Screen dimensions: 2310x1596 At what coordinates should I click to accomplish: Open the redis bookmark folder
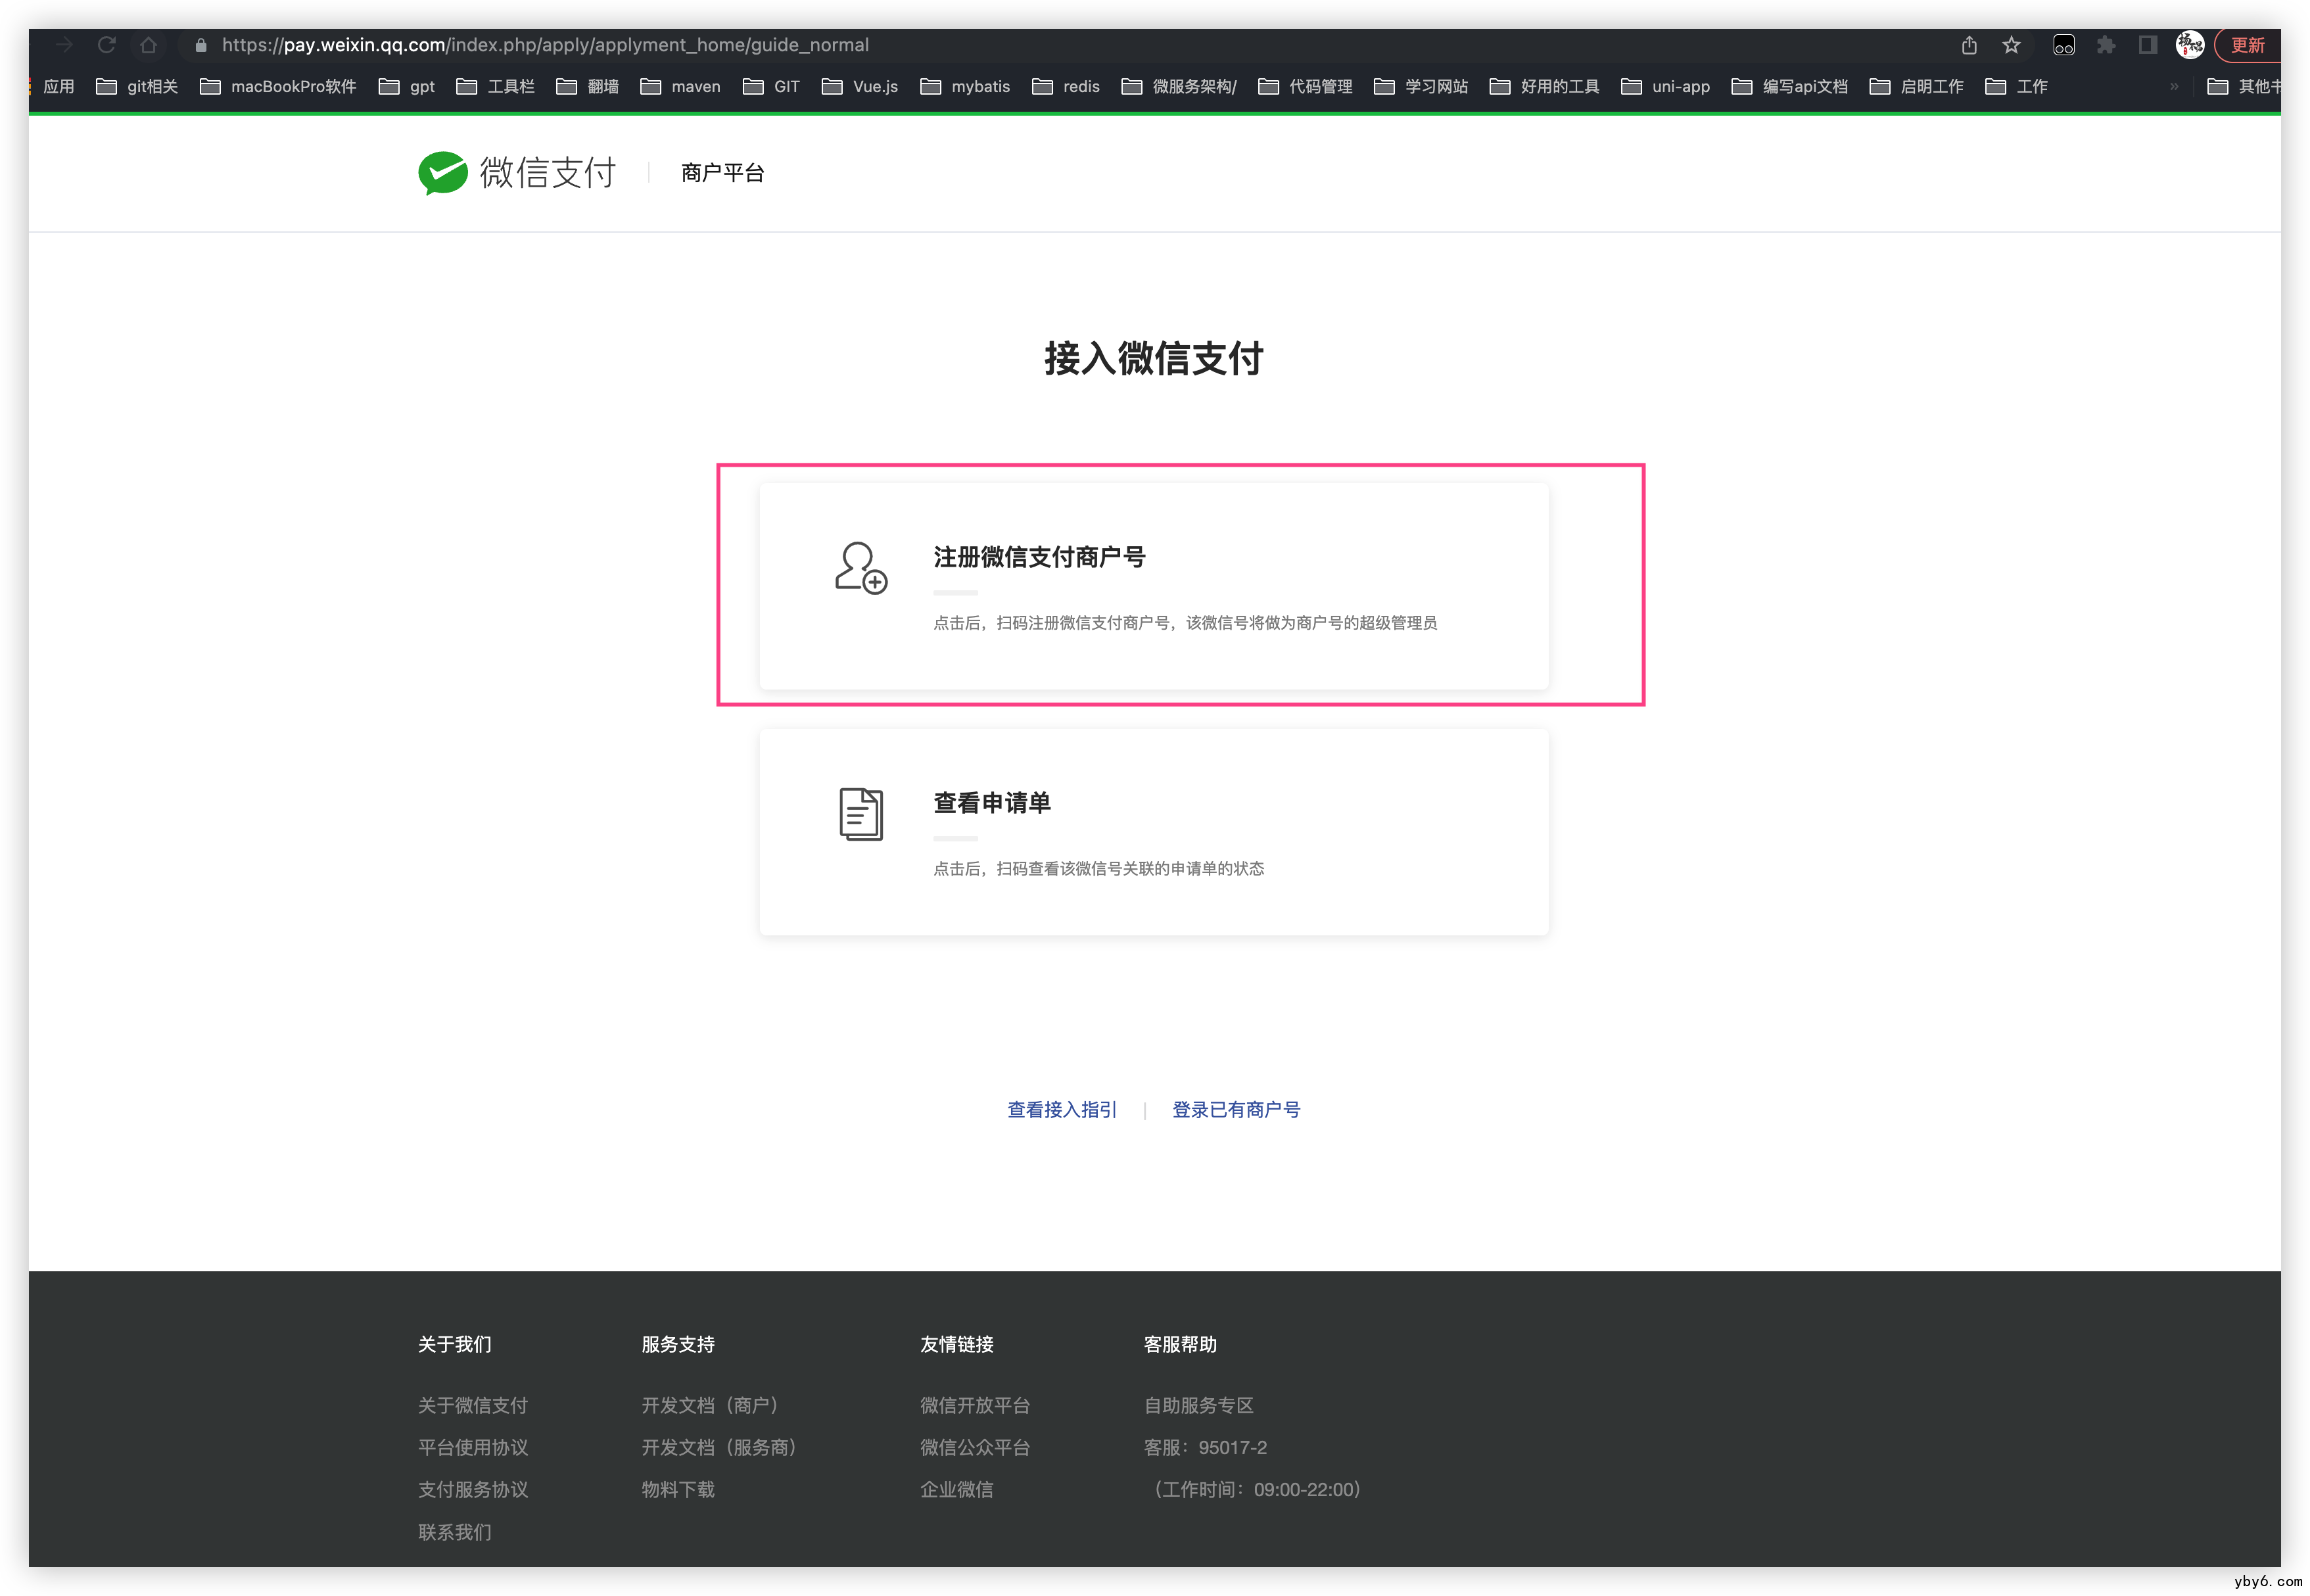1066,87
